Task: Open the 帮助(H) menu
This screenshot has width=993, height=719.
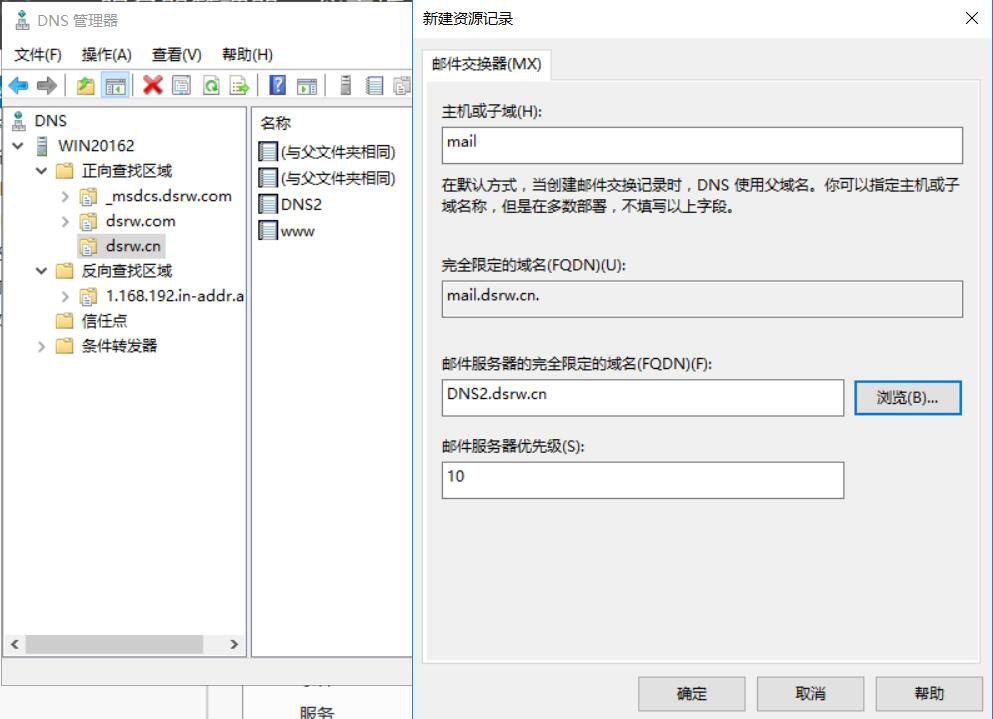Action: (247, 54)
